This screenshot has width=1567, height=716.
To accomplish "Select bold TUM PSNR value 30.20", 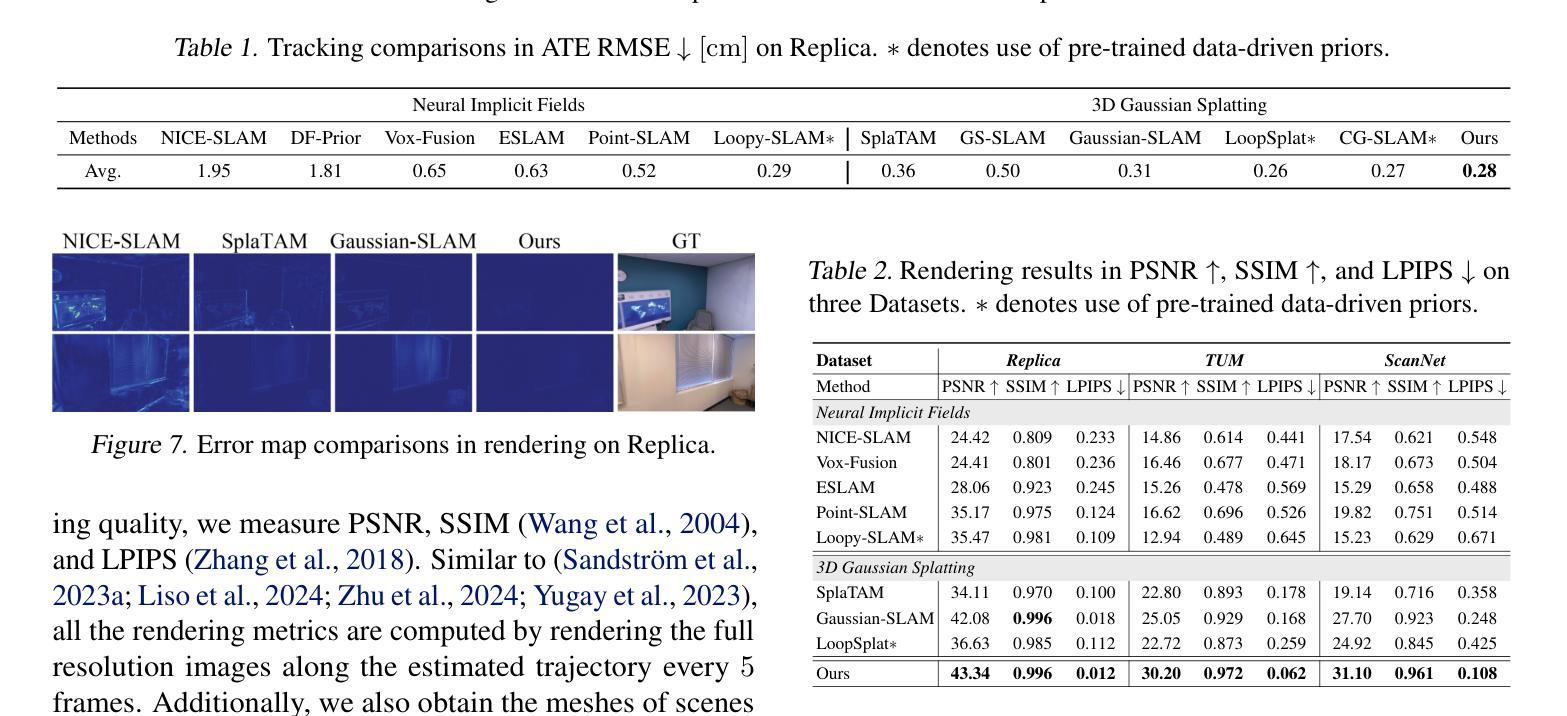I will pyautogui.click(x=1160, y=673).
